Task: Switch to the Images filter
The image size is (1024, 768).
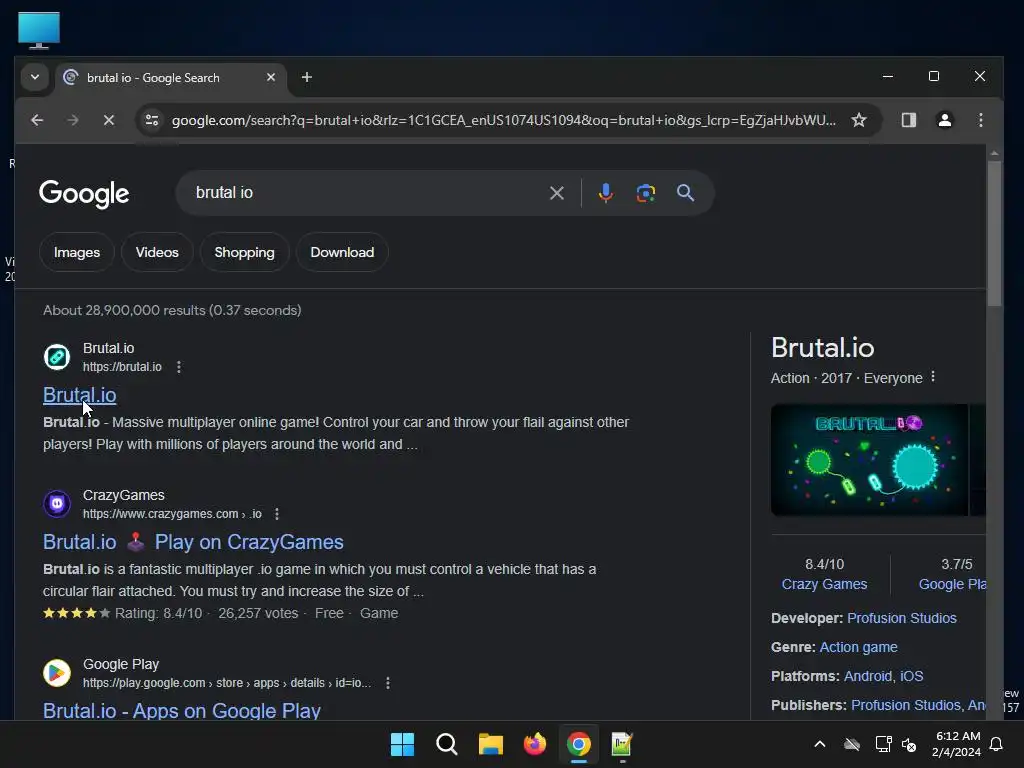Action: pos(77,252)
